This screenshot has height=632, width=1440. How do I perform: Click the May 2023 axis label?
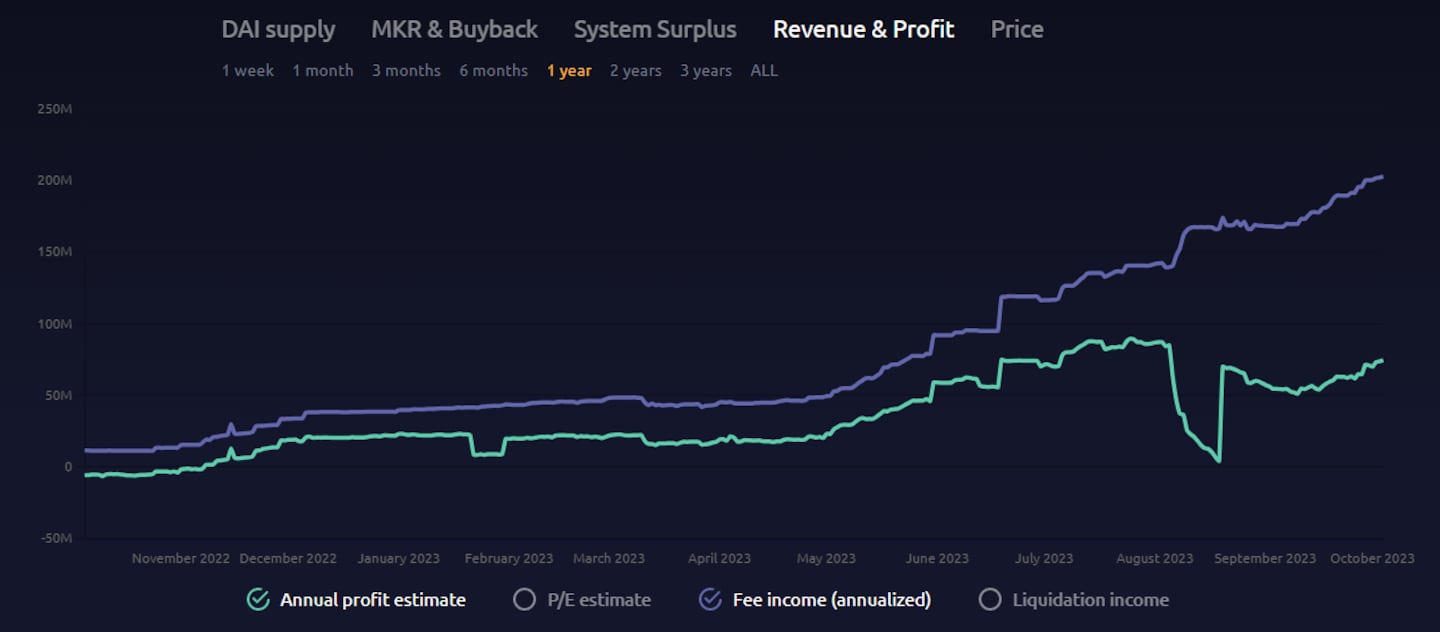(x=826, y=558)
